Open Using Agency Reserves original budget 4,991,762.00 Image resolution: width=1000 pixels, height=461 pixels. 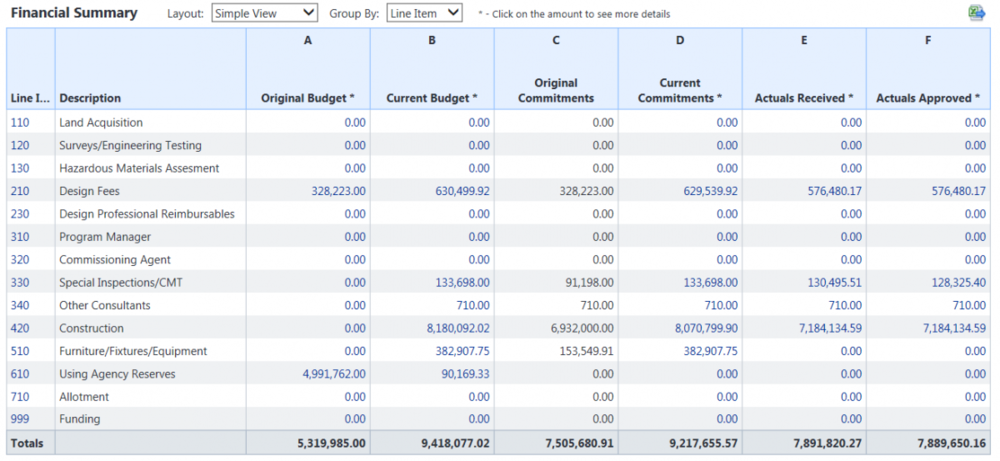[334, 374]
